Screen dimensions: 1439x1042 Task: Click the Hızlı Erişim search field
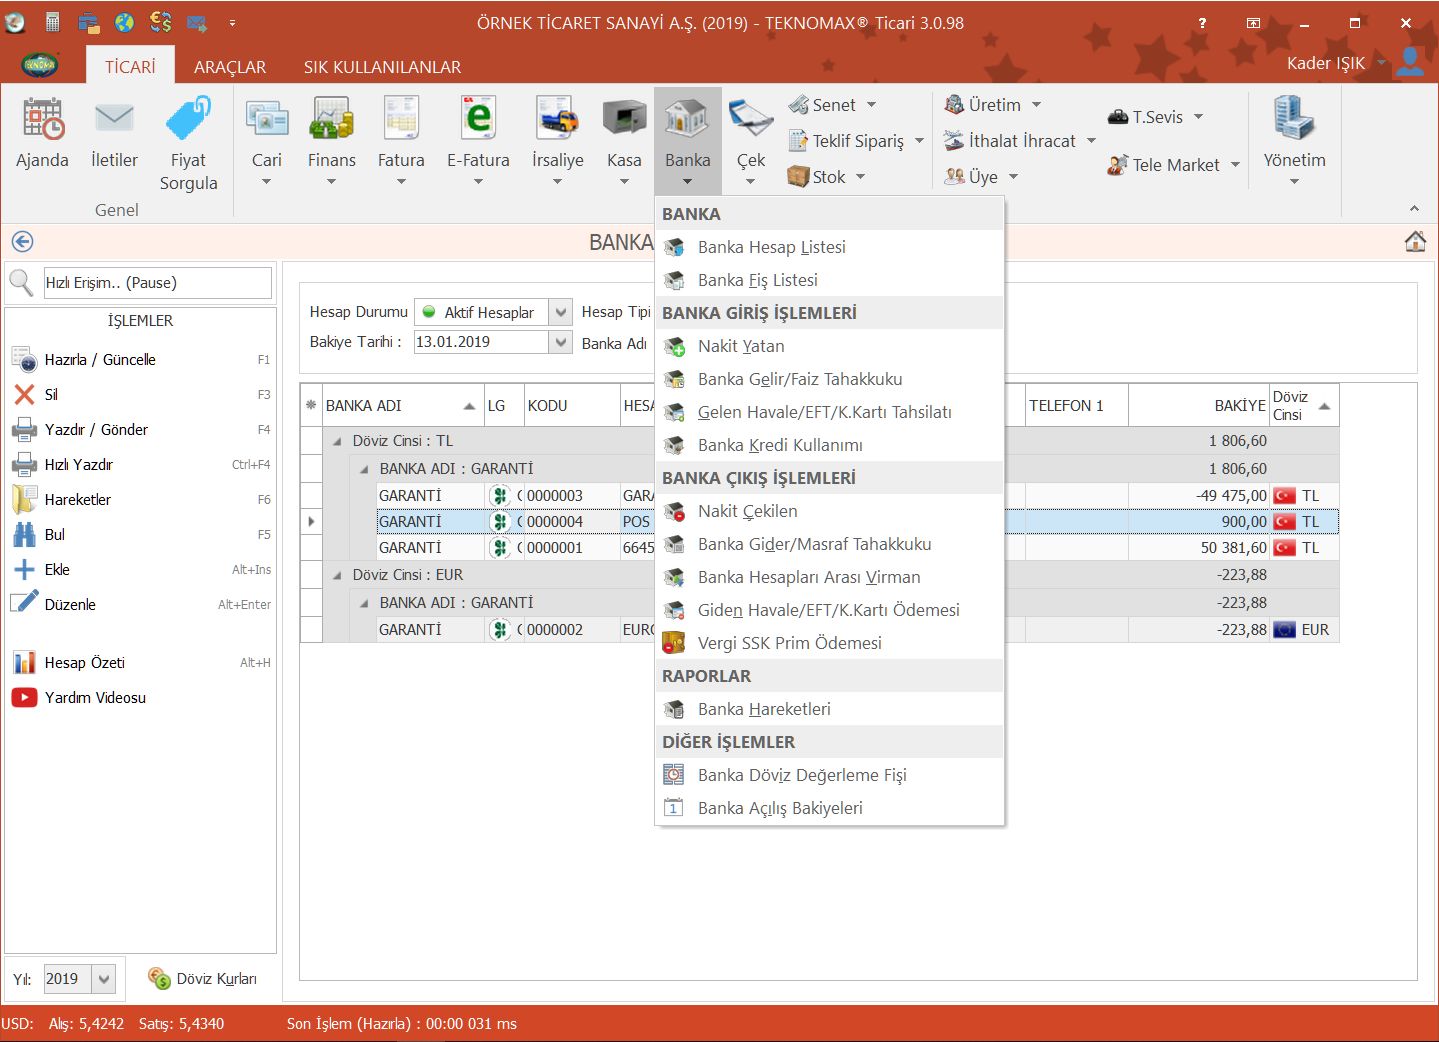click(x=157, y=283)
